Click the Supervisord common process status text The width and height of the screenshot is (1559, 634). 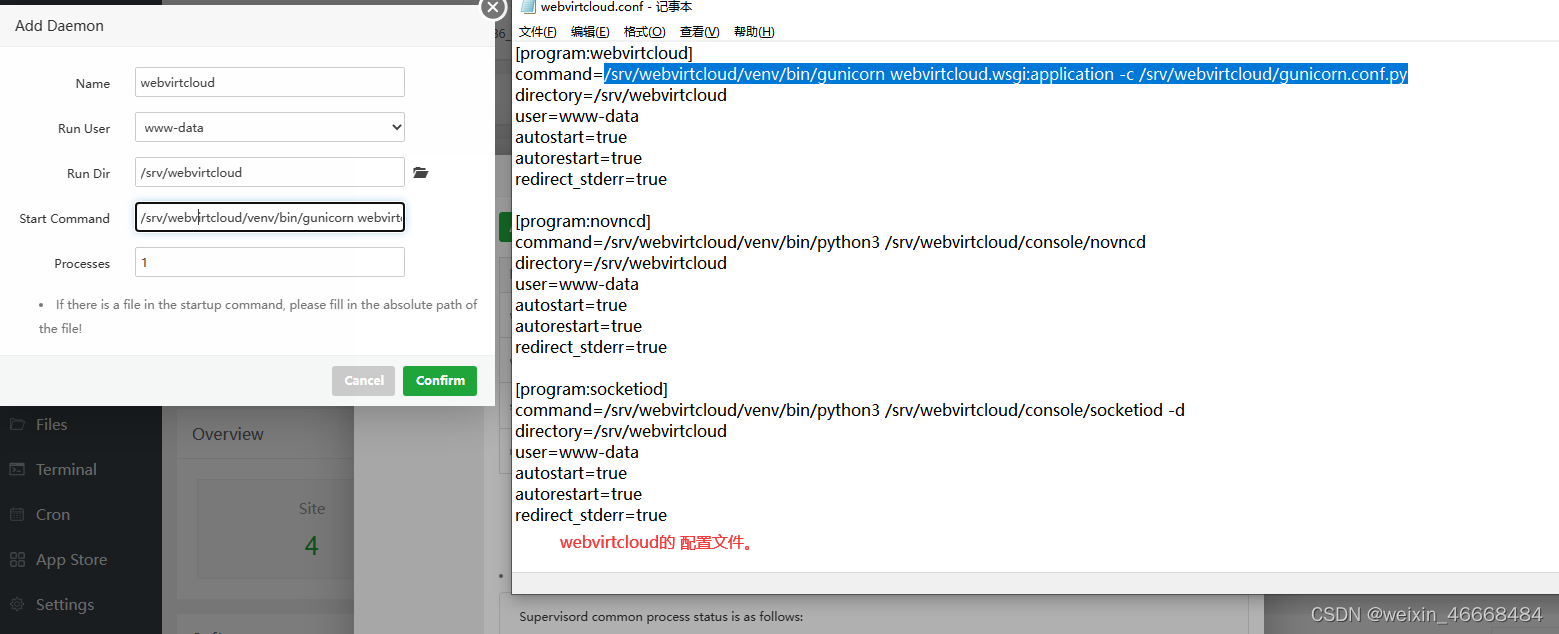(x=661, y=617)
